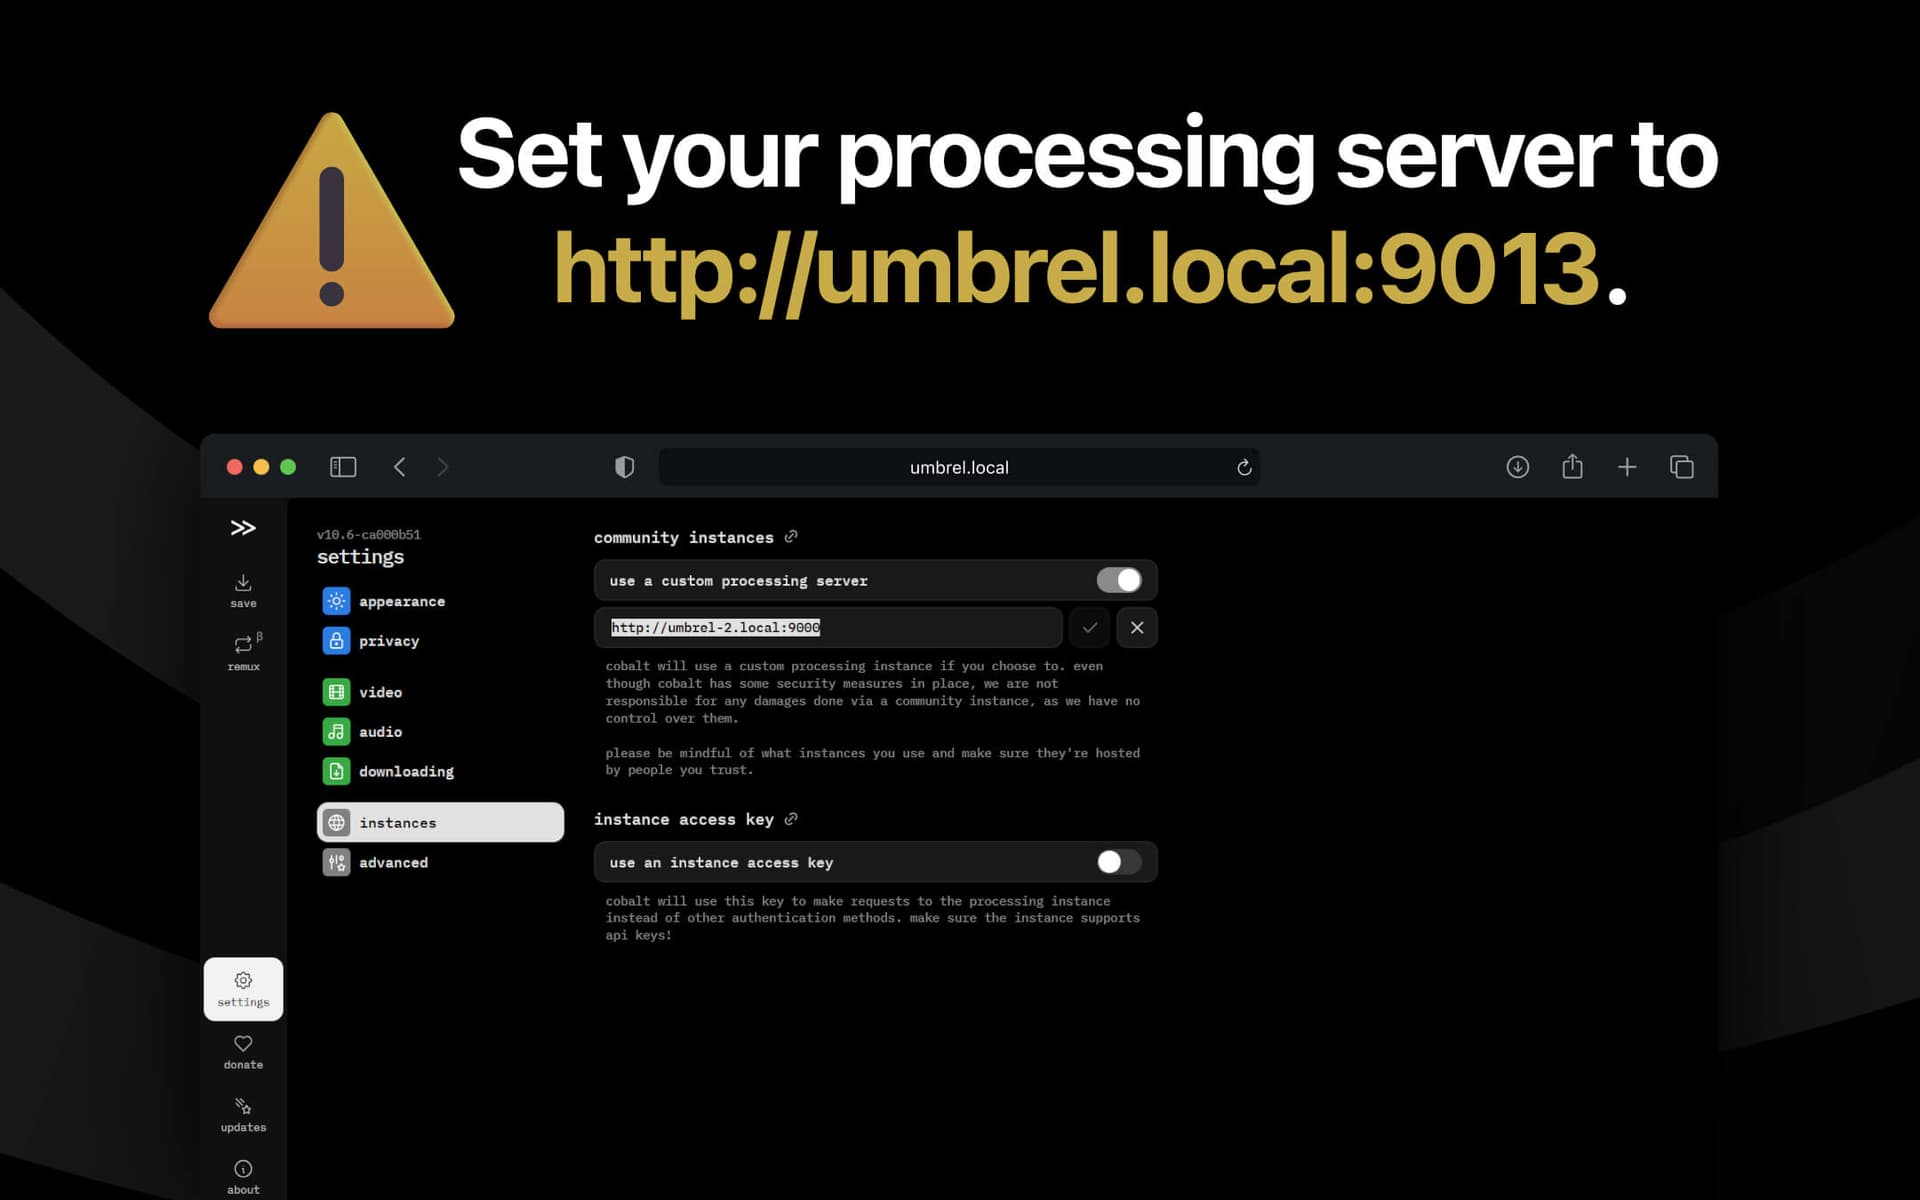Collapse the sidebar with the double-arrow
This screenshot has width=1920, height=1200.
pyautogui.click(x=243, y=527)
